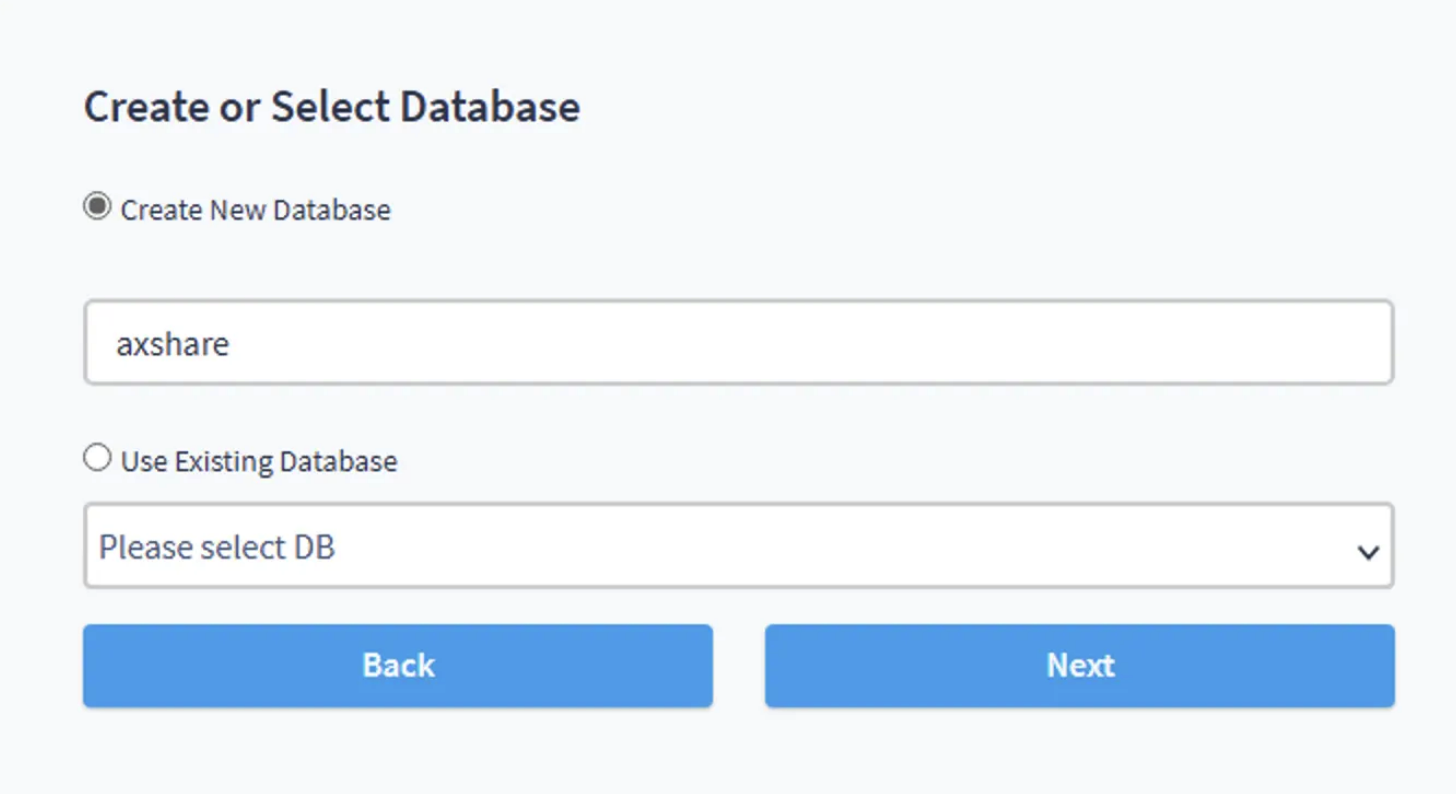Select the Create New Database radio button

click(x=97, y=208)
